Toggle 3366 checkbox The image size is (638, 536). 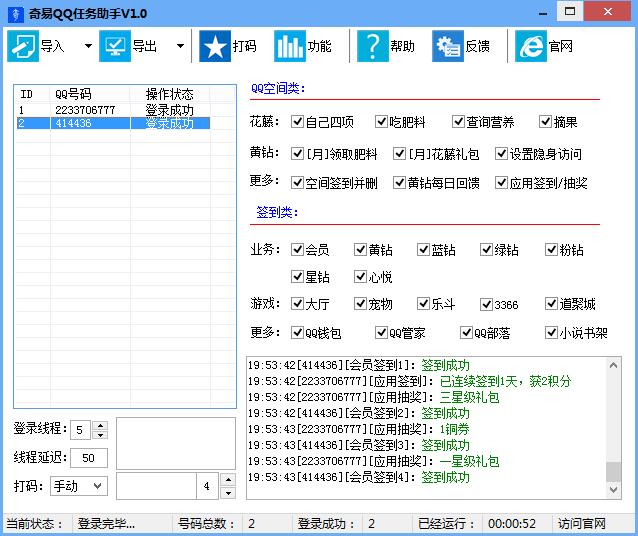pyautogui.click(x=487, y=304)
